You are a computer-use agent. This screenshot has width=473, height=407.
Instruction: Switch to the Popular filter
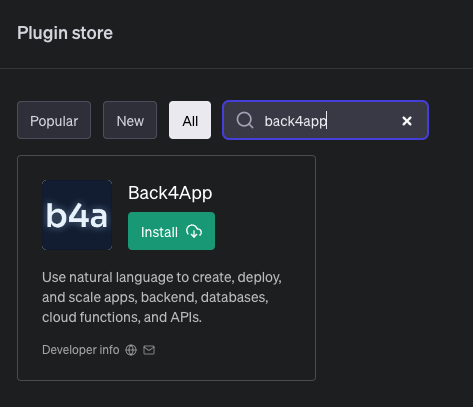pos(54,120)
